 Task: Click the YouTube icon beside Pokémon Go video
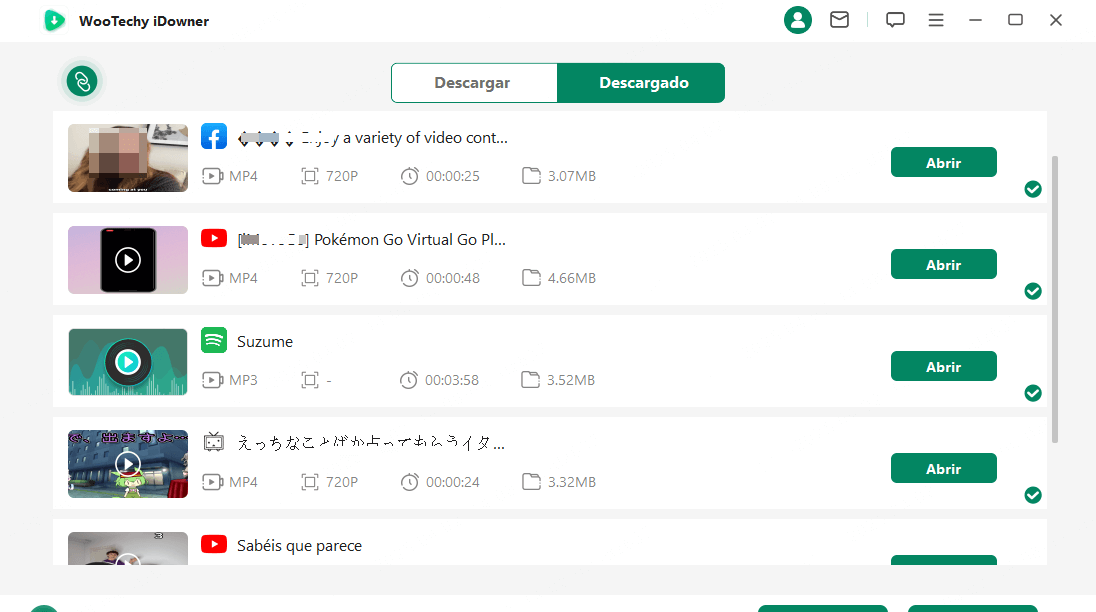(213, 238)
